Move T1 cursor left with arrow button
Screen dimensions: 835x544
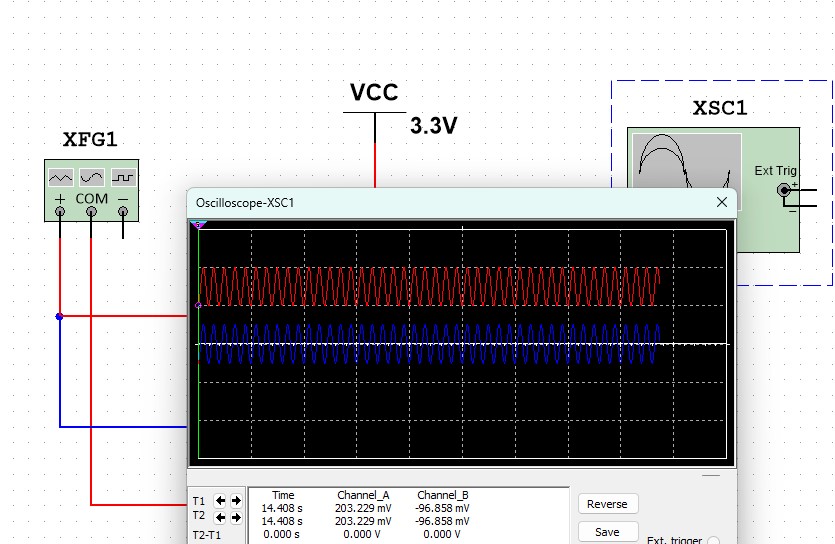(220, 500)
